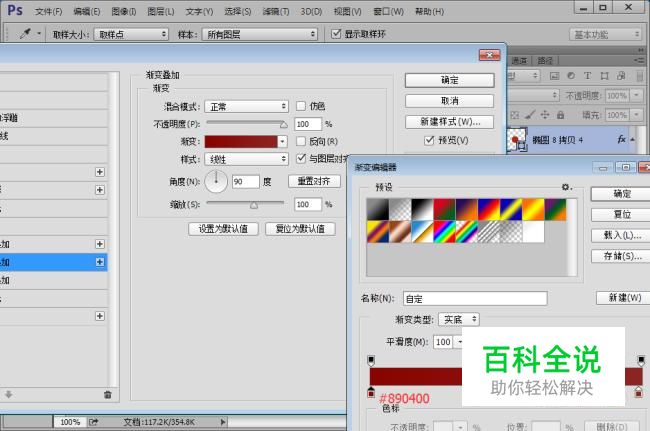This screenshot has height=431, width=650.
Task: Enable the 仿色 dither checkbox
Action: [x=301, y=106]
